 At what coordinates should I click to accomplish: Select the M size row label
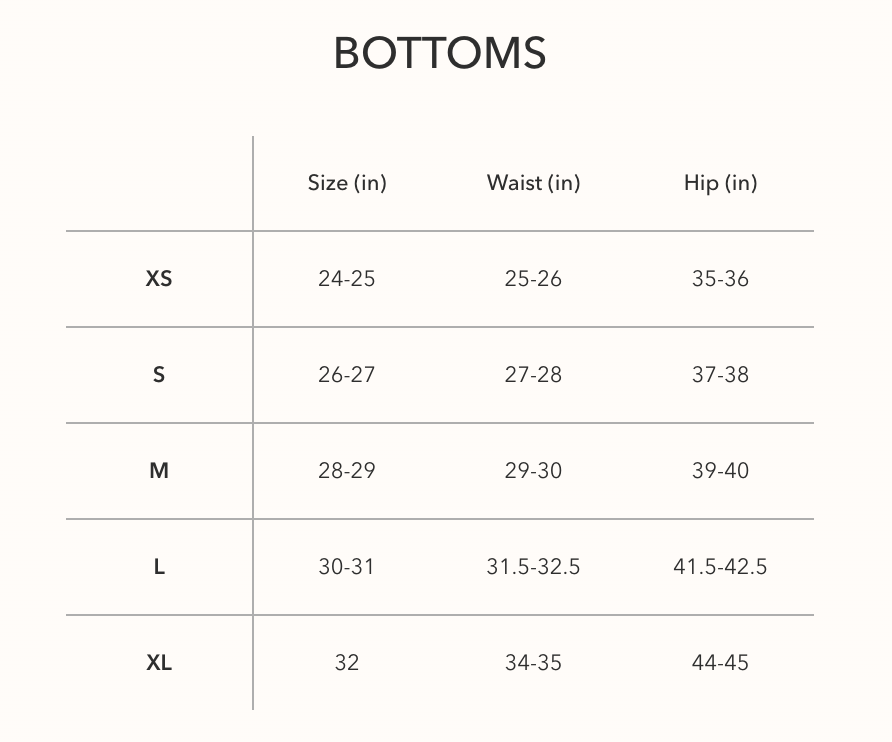(x=159, y=471)
